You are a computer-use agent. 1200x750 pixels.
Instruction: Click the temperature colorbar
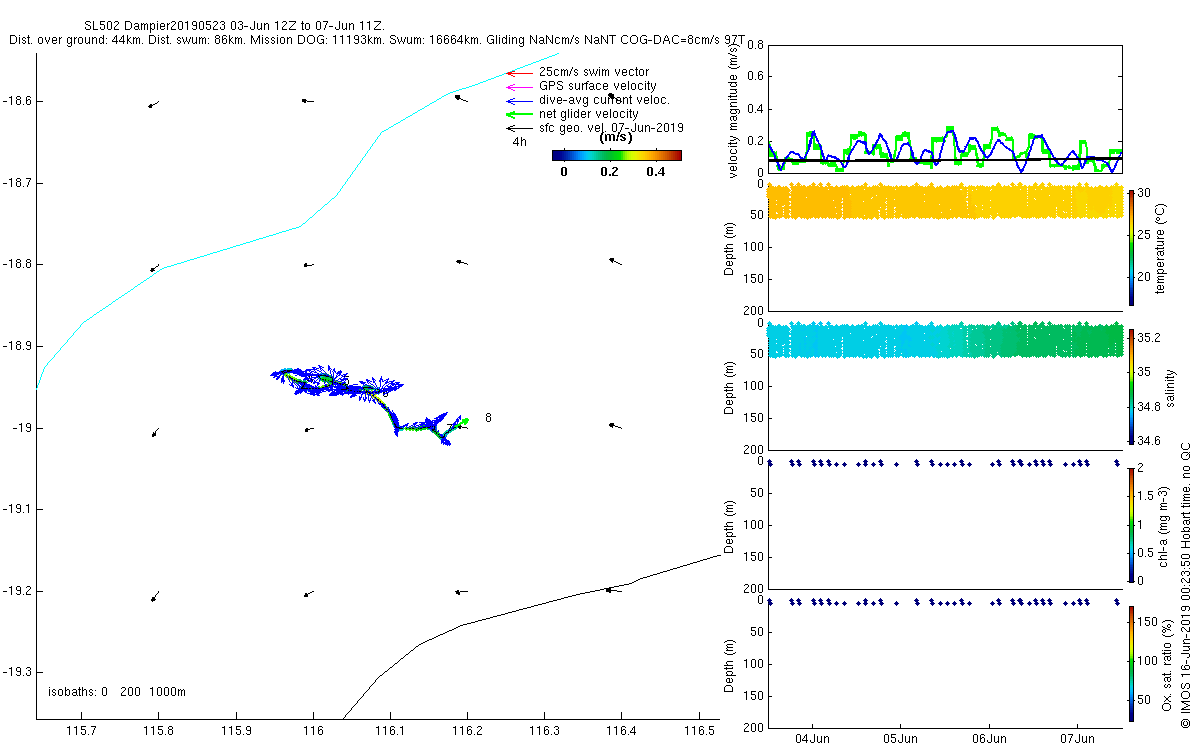point(1131,247)
